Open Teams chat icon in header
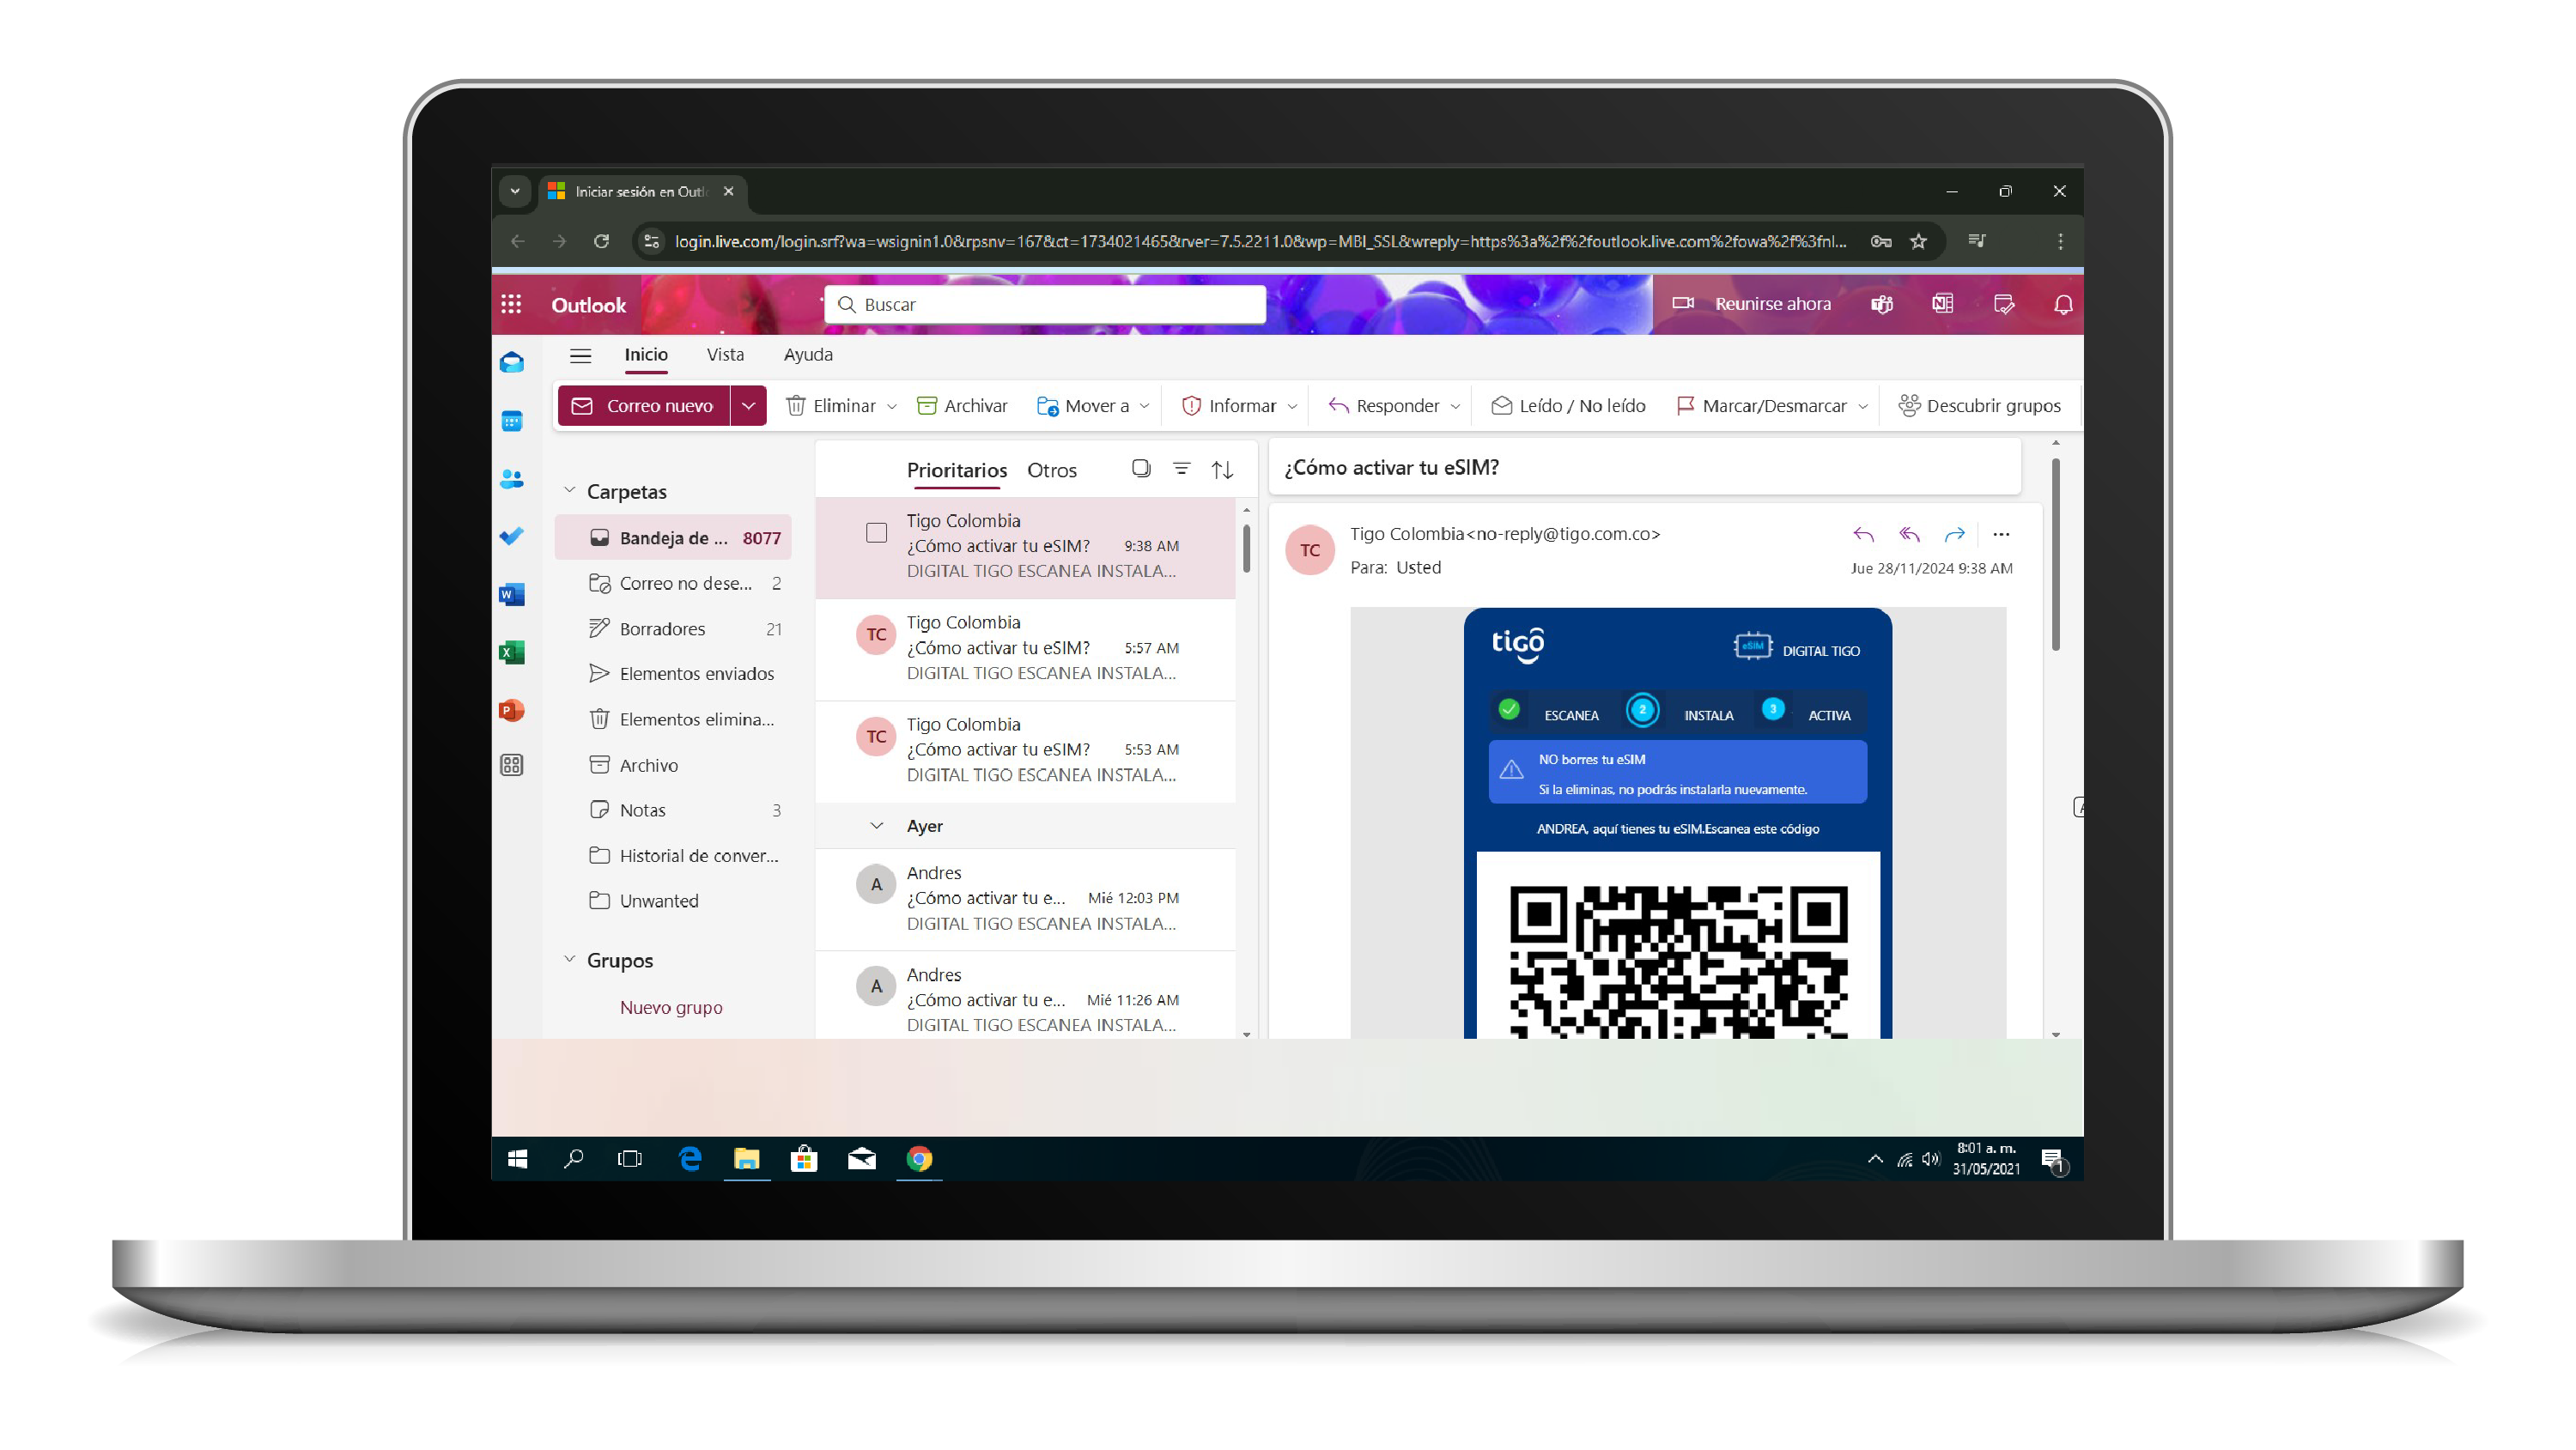2576x1450 pixels. 1882,304
